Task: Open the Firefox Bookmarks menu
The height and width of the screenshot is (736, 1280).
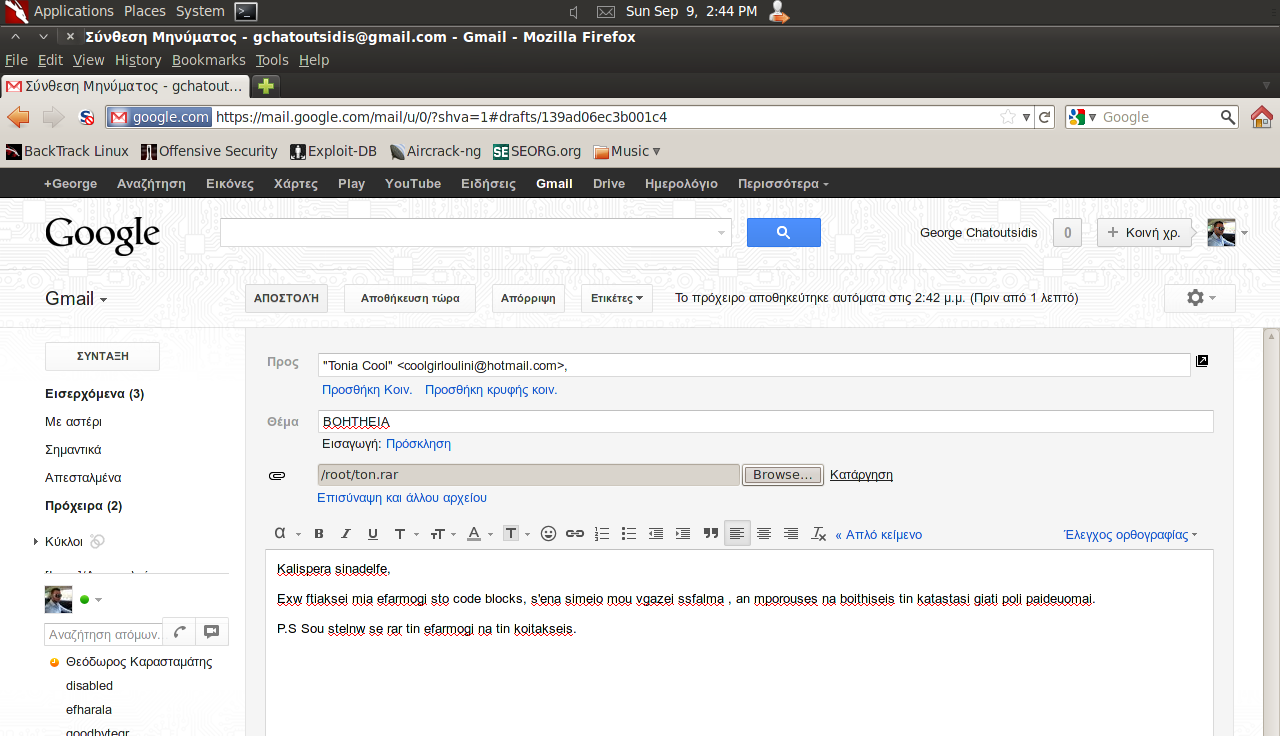Action: coord(209,60)
